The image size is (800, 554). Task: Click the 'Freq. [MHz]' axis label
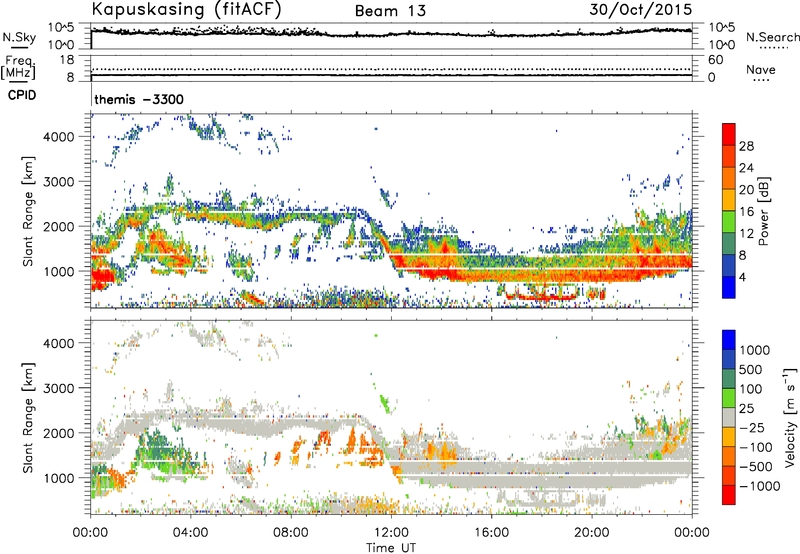pos(18,68)
